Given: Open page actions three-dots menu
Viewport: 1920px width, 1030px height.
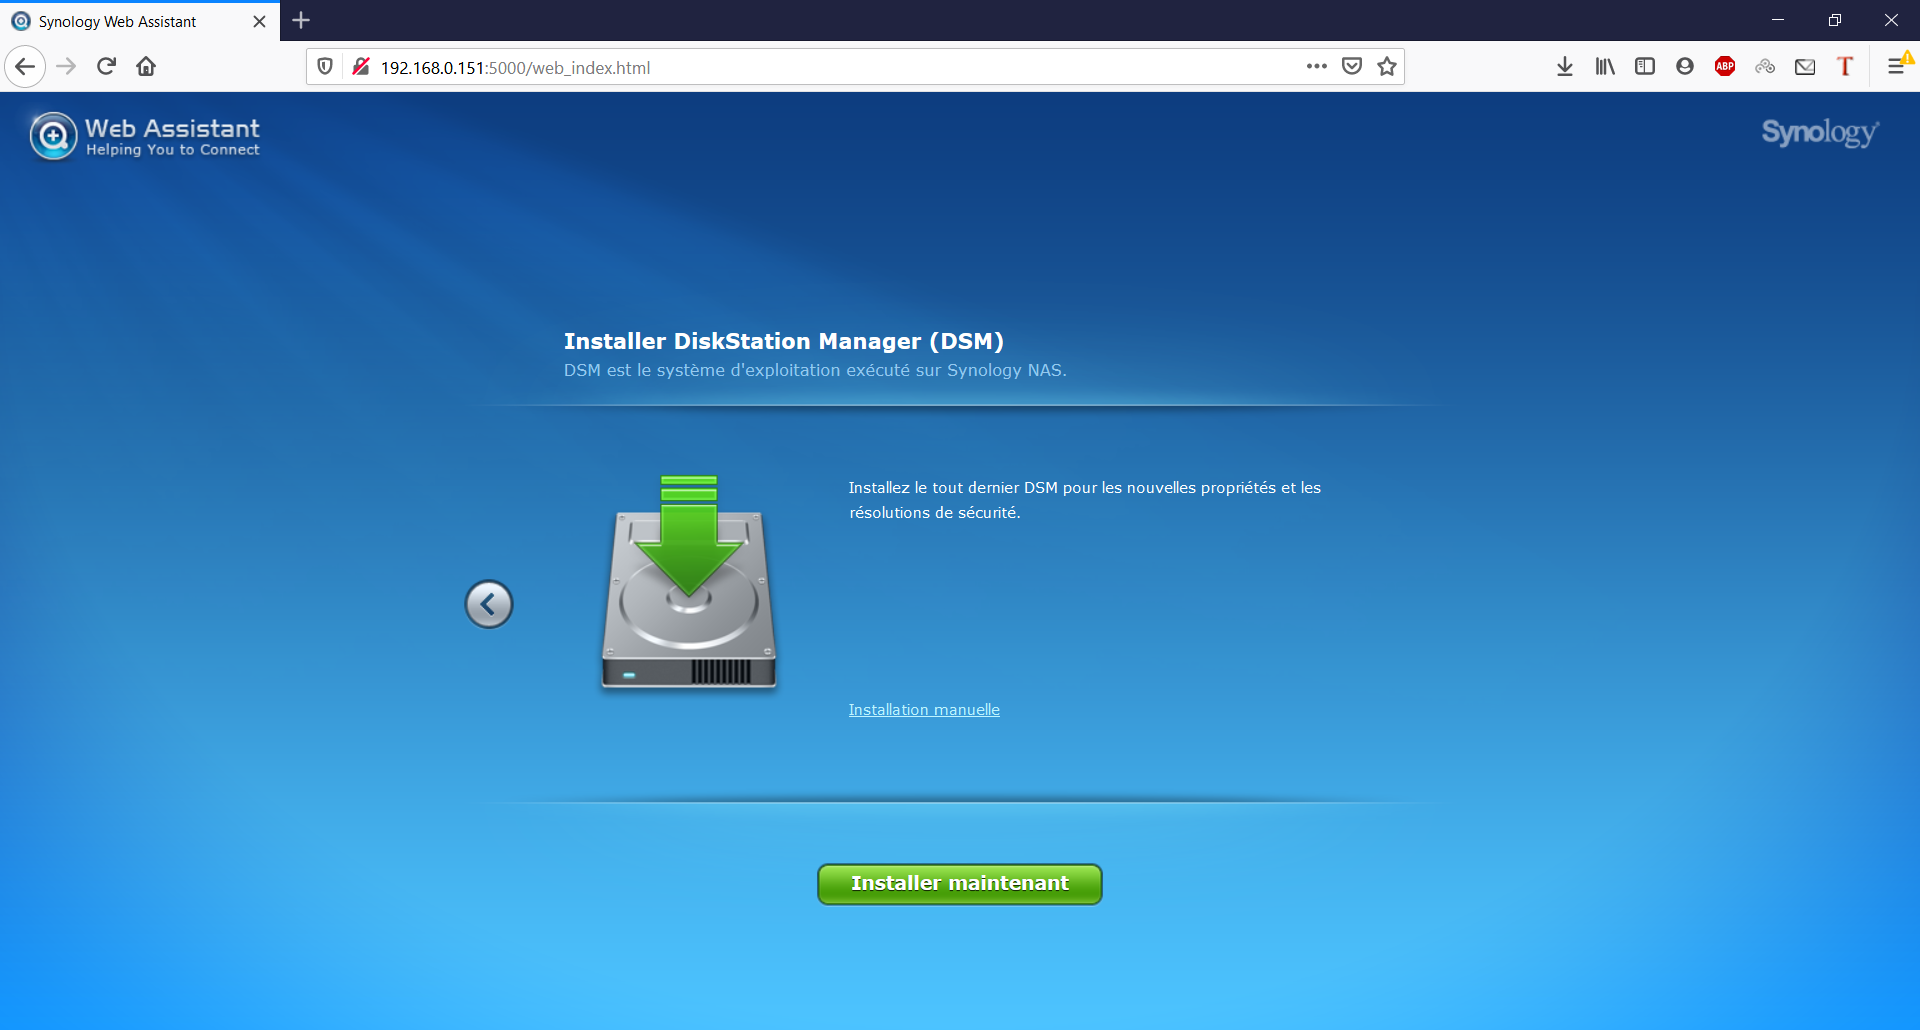Looking at the screenshot, I should click(1316, 67).
